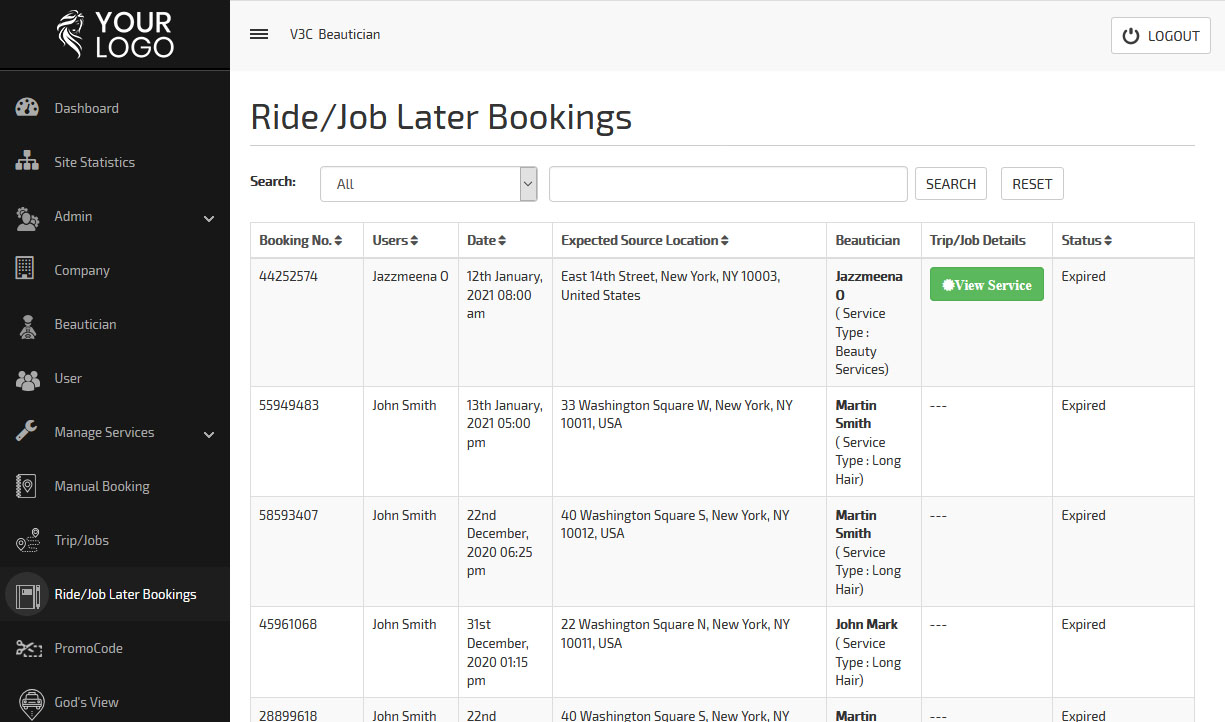1225x722 pixels.
Task: Click date 12th January, 2021 08:00 am
Action: point(505,295)
